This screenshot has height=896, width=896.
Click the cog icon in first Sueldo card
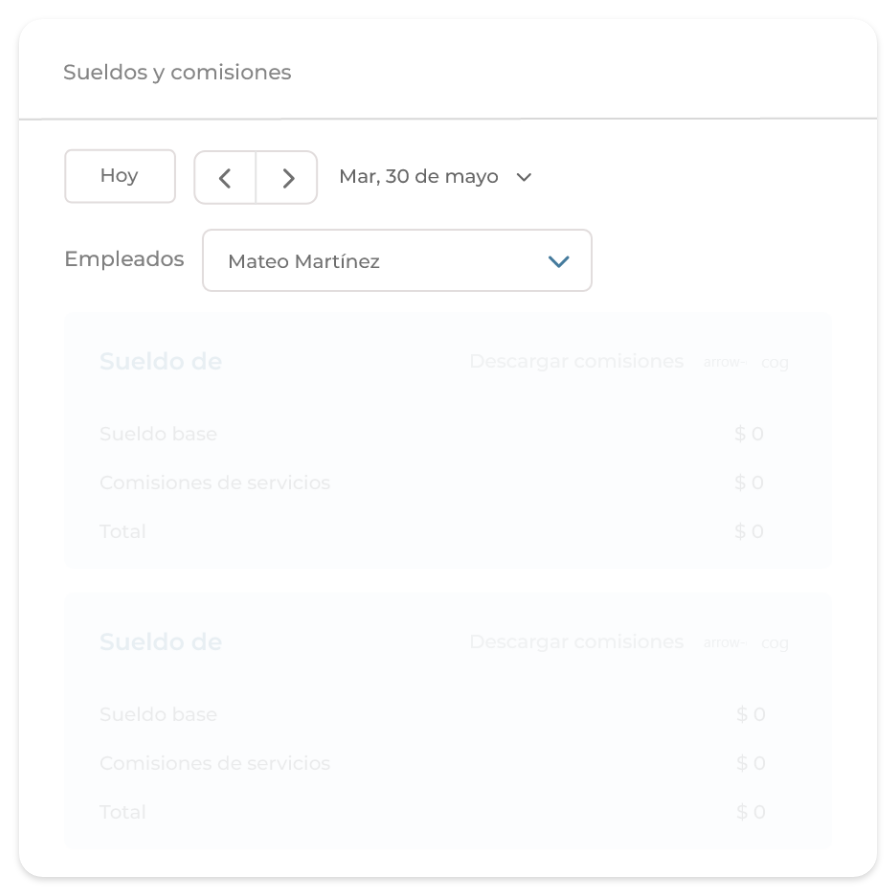pyautogui.click(x=775, y=363)
